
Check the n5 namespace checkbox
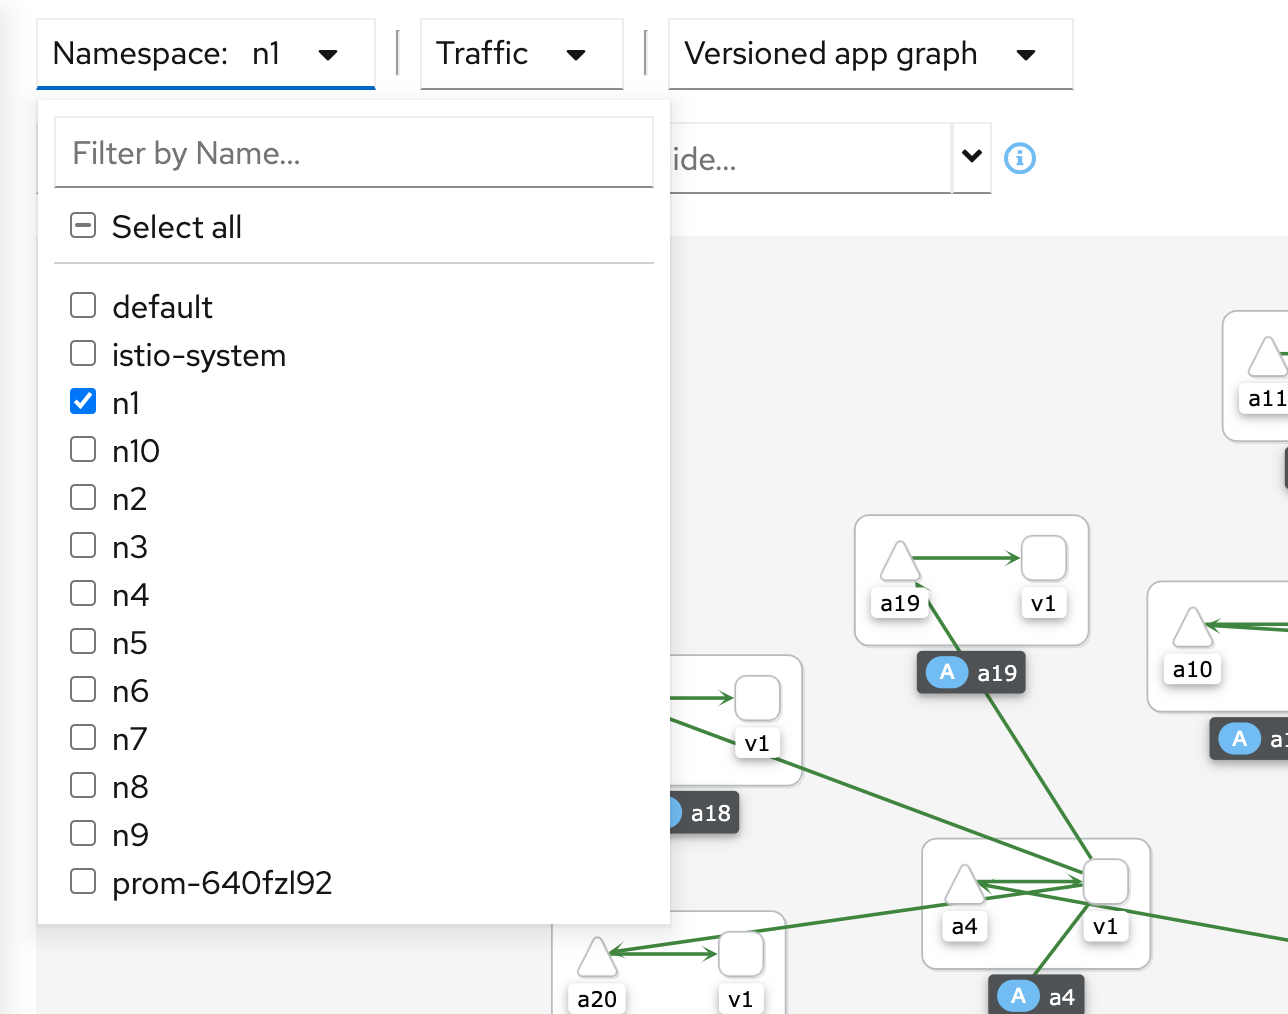click(x=83, y=641)
